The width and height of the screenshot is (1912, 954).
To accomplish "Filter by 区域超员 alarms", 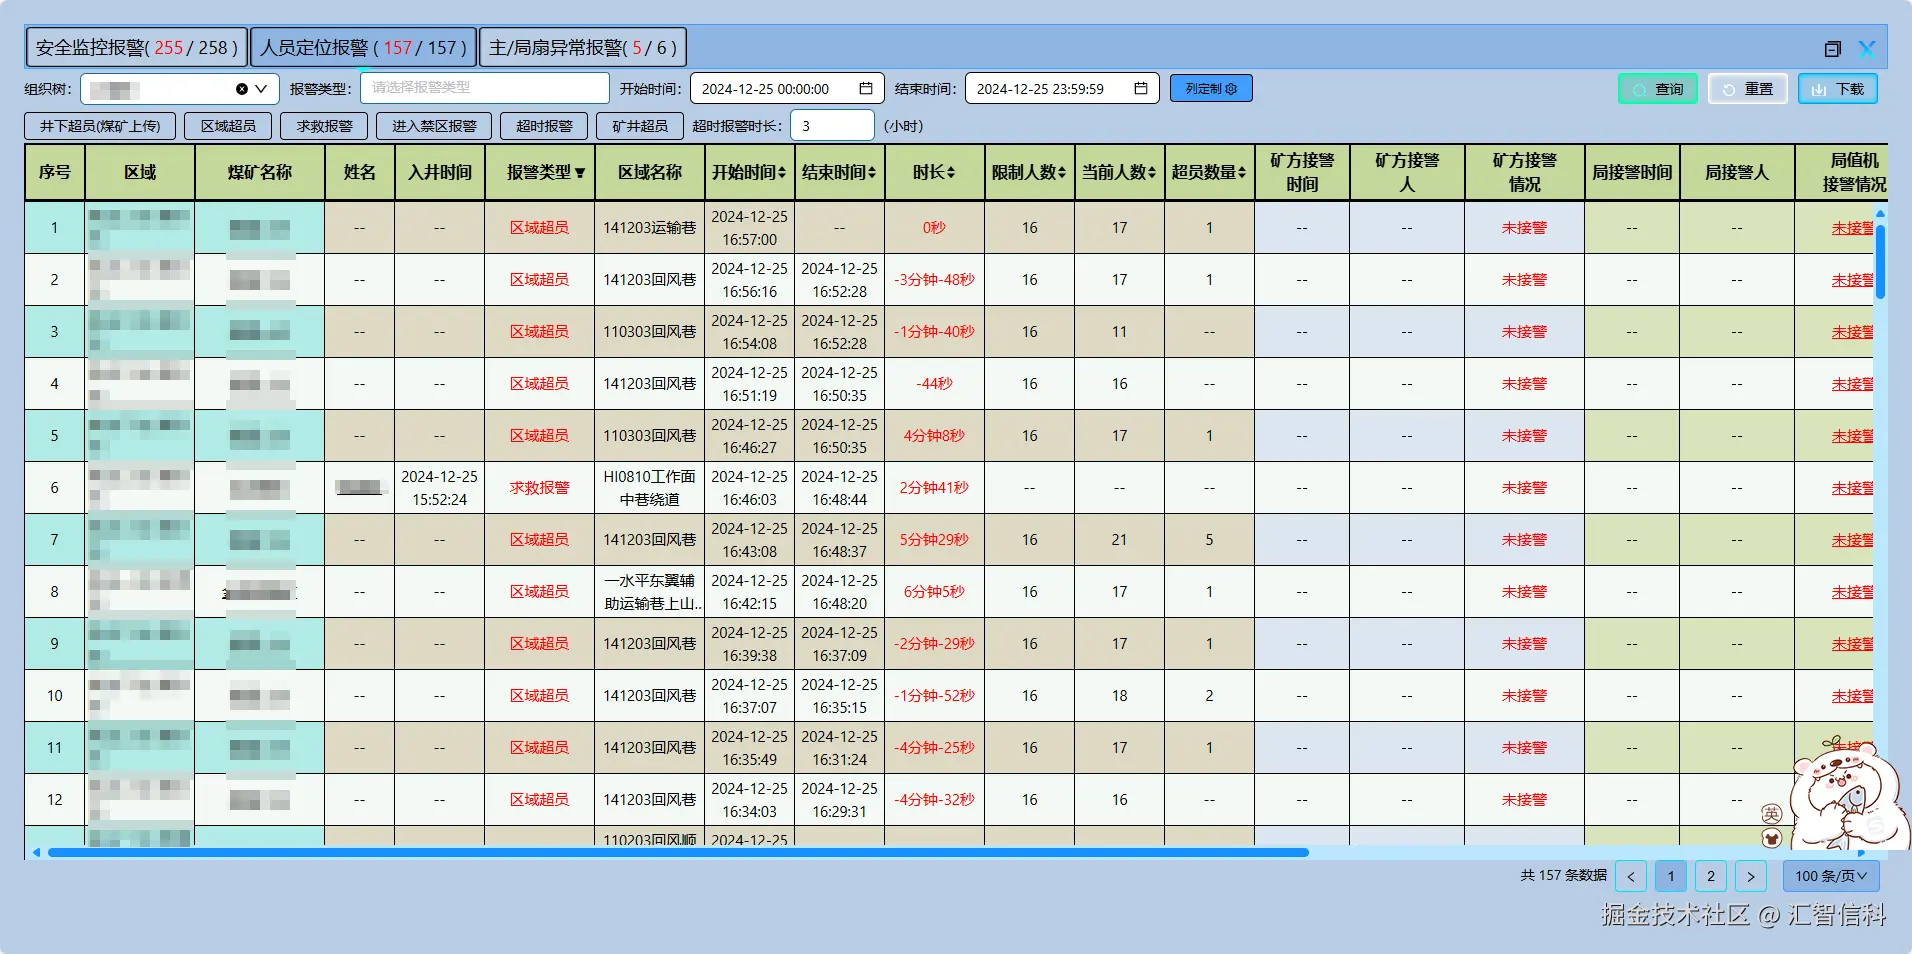I will point(228,126).
